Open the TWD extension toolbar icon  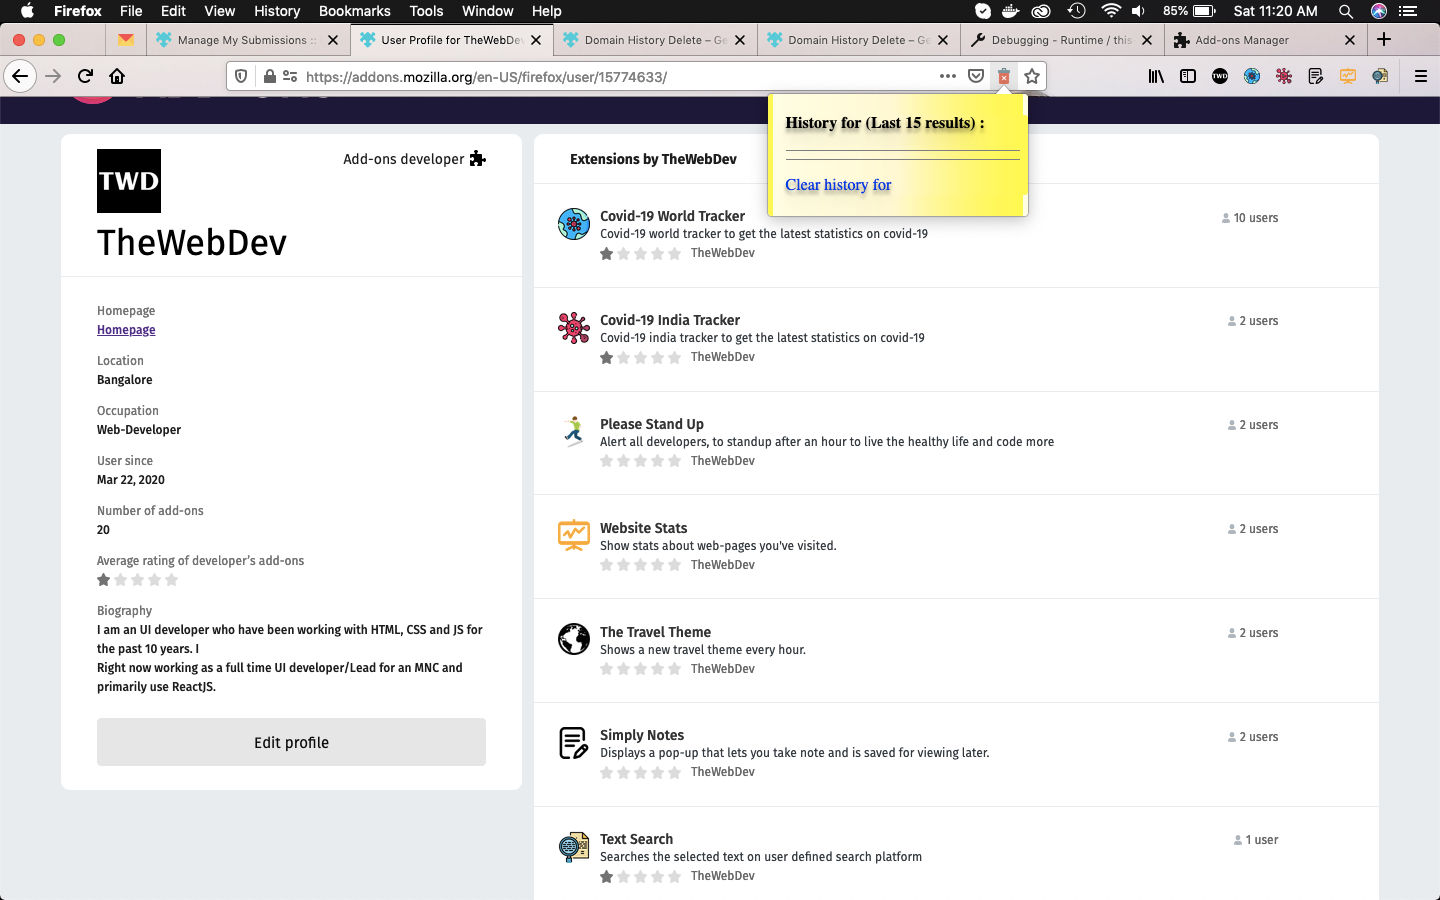click(1220, 76)
